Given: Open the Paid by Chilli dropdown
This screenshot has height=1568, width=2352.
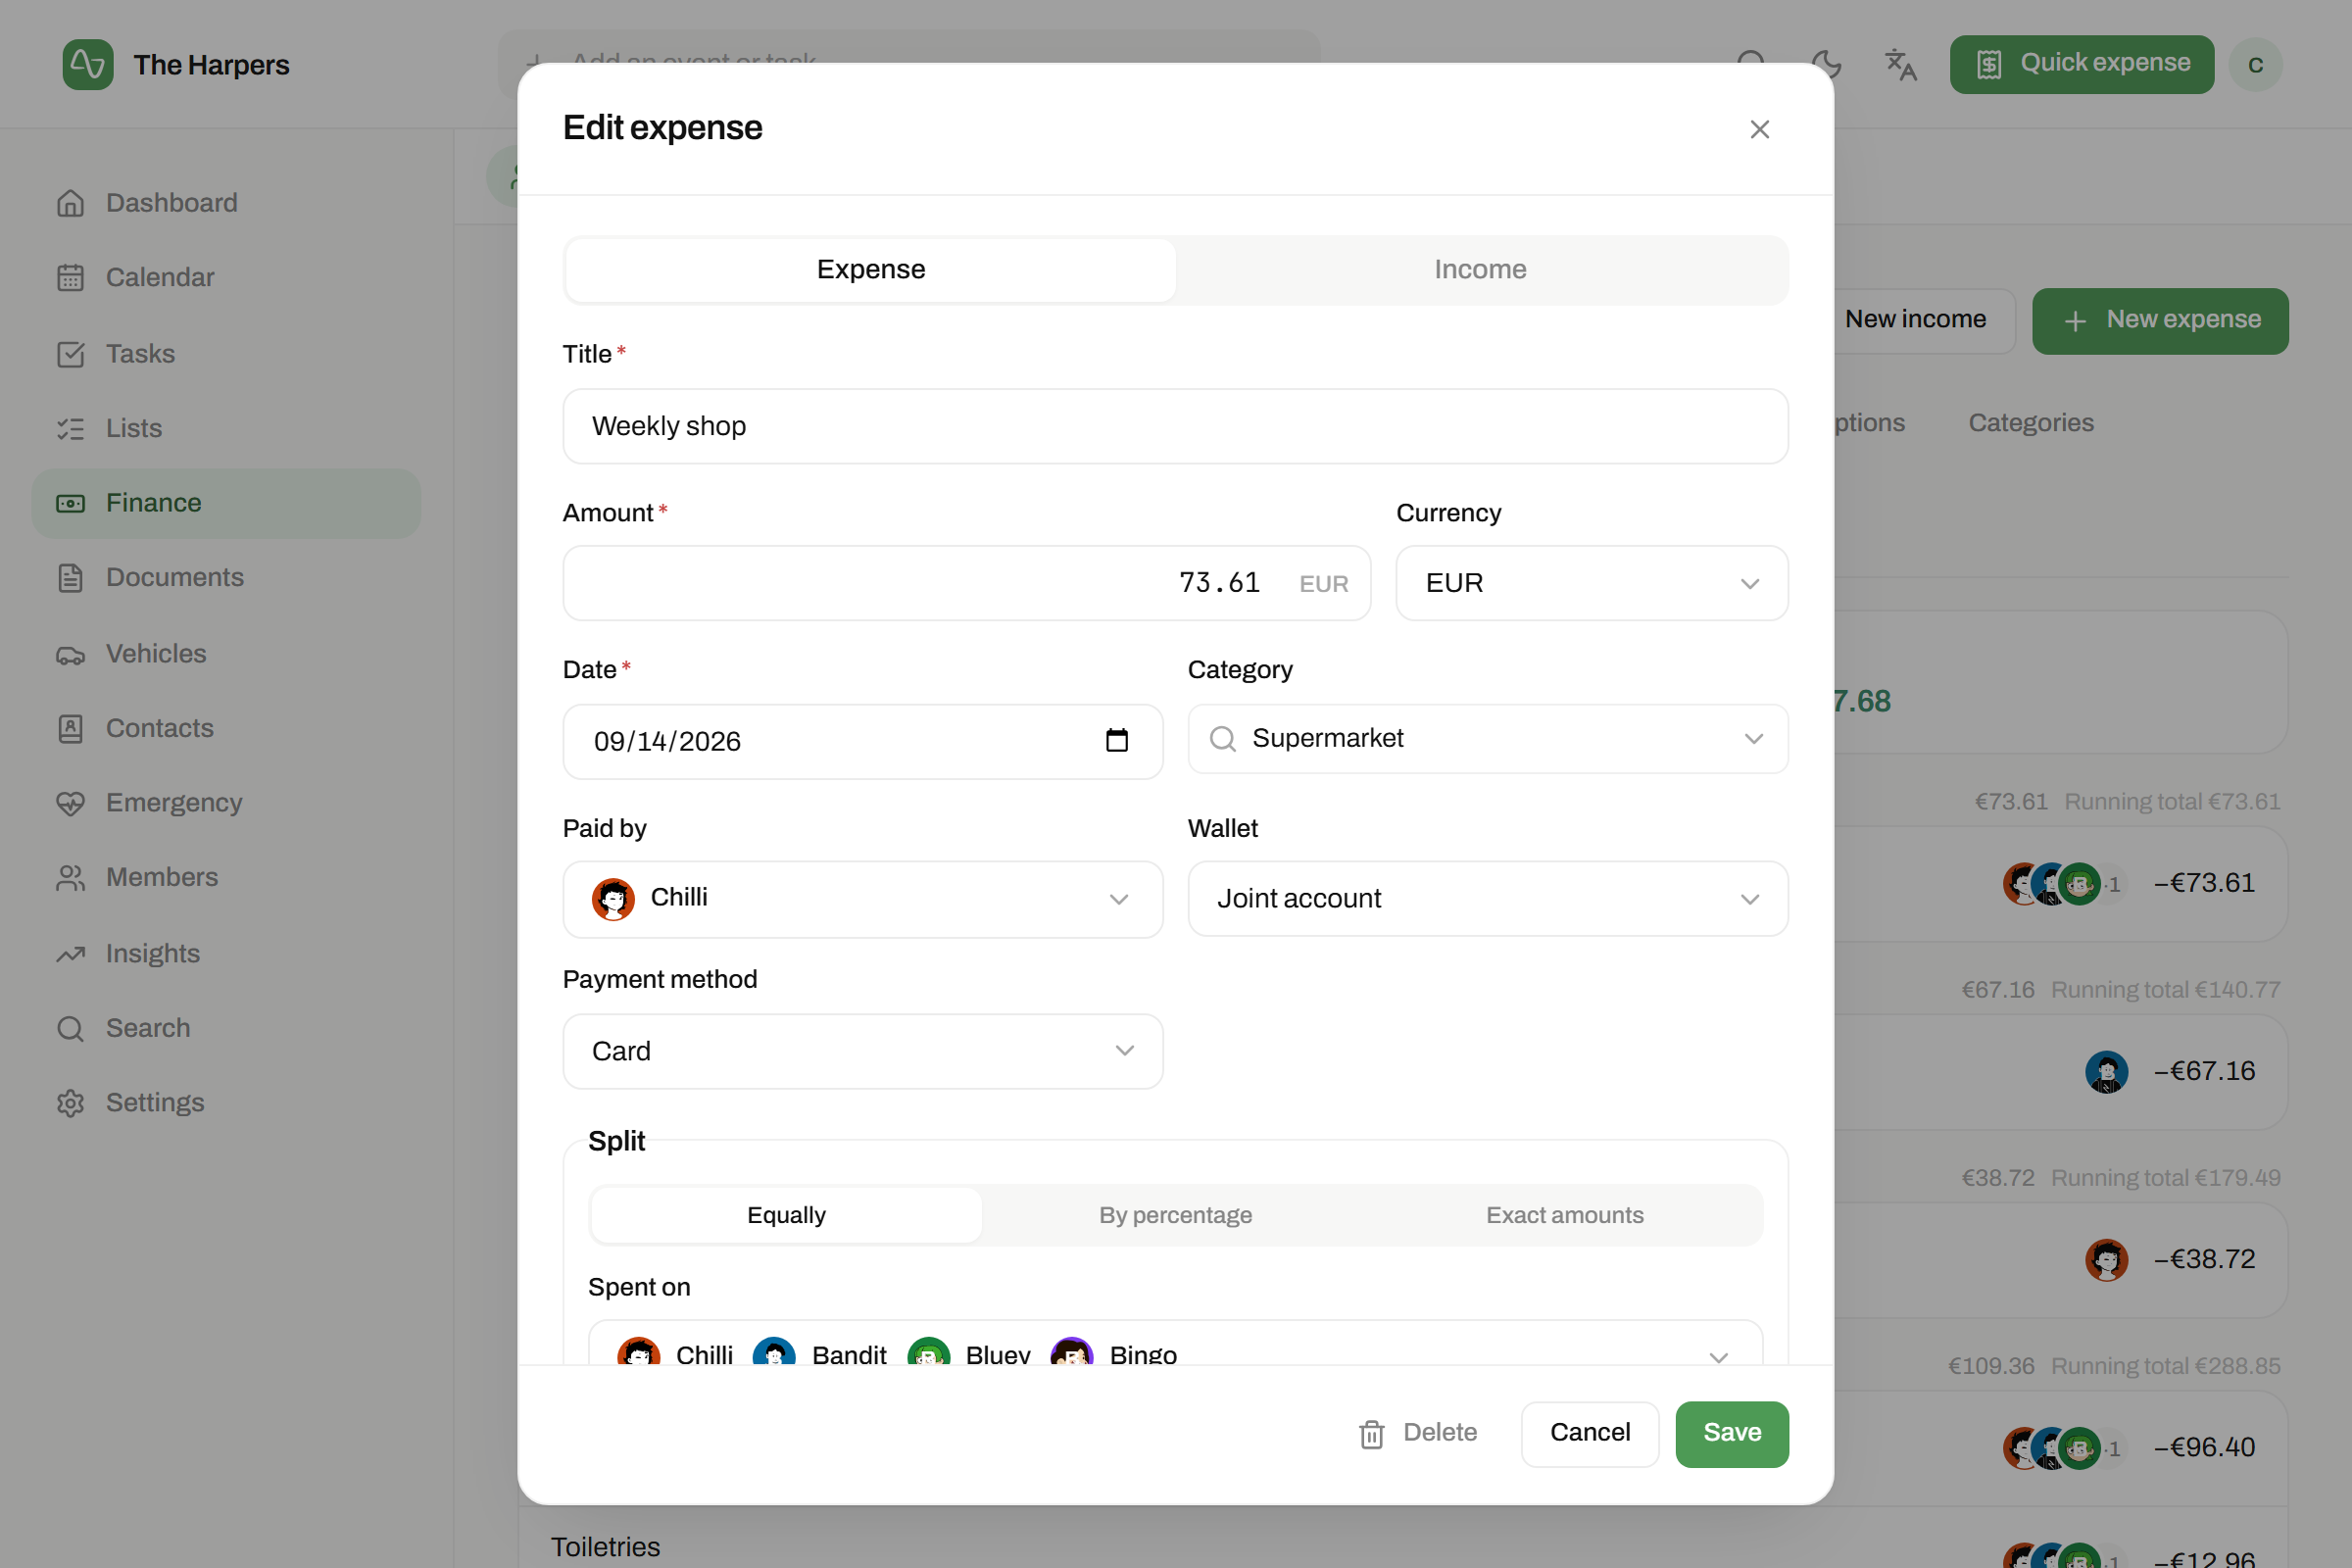Looking at the screenshot, I should (862, 898).
